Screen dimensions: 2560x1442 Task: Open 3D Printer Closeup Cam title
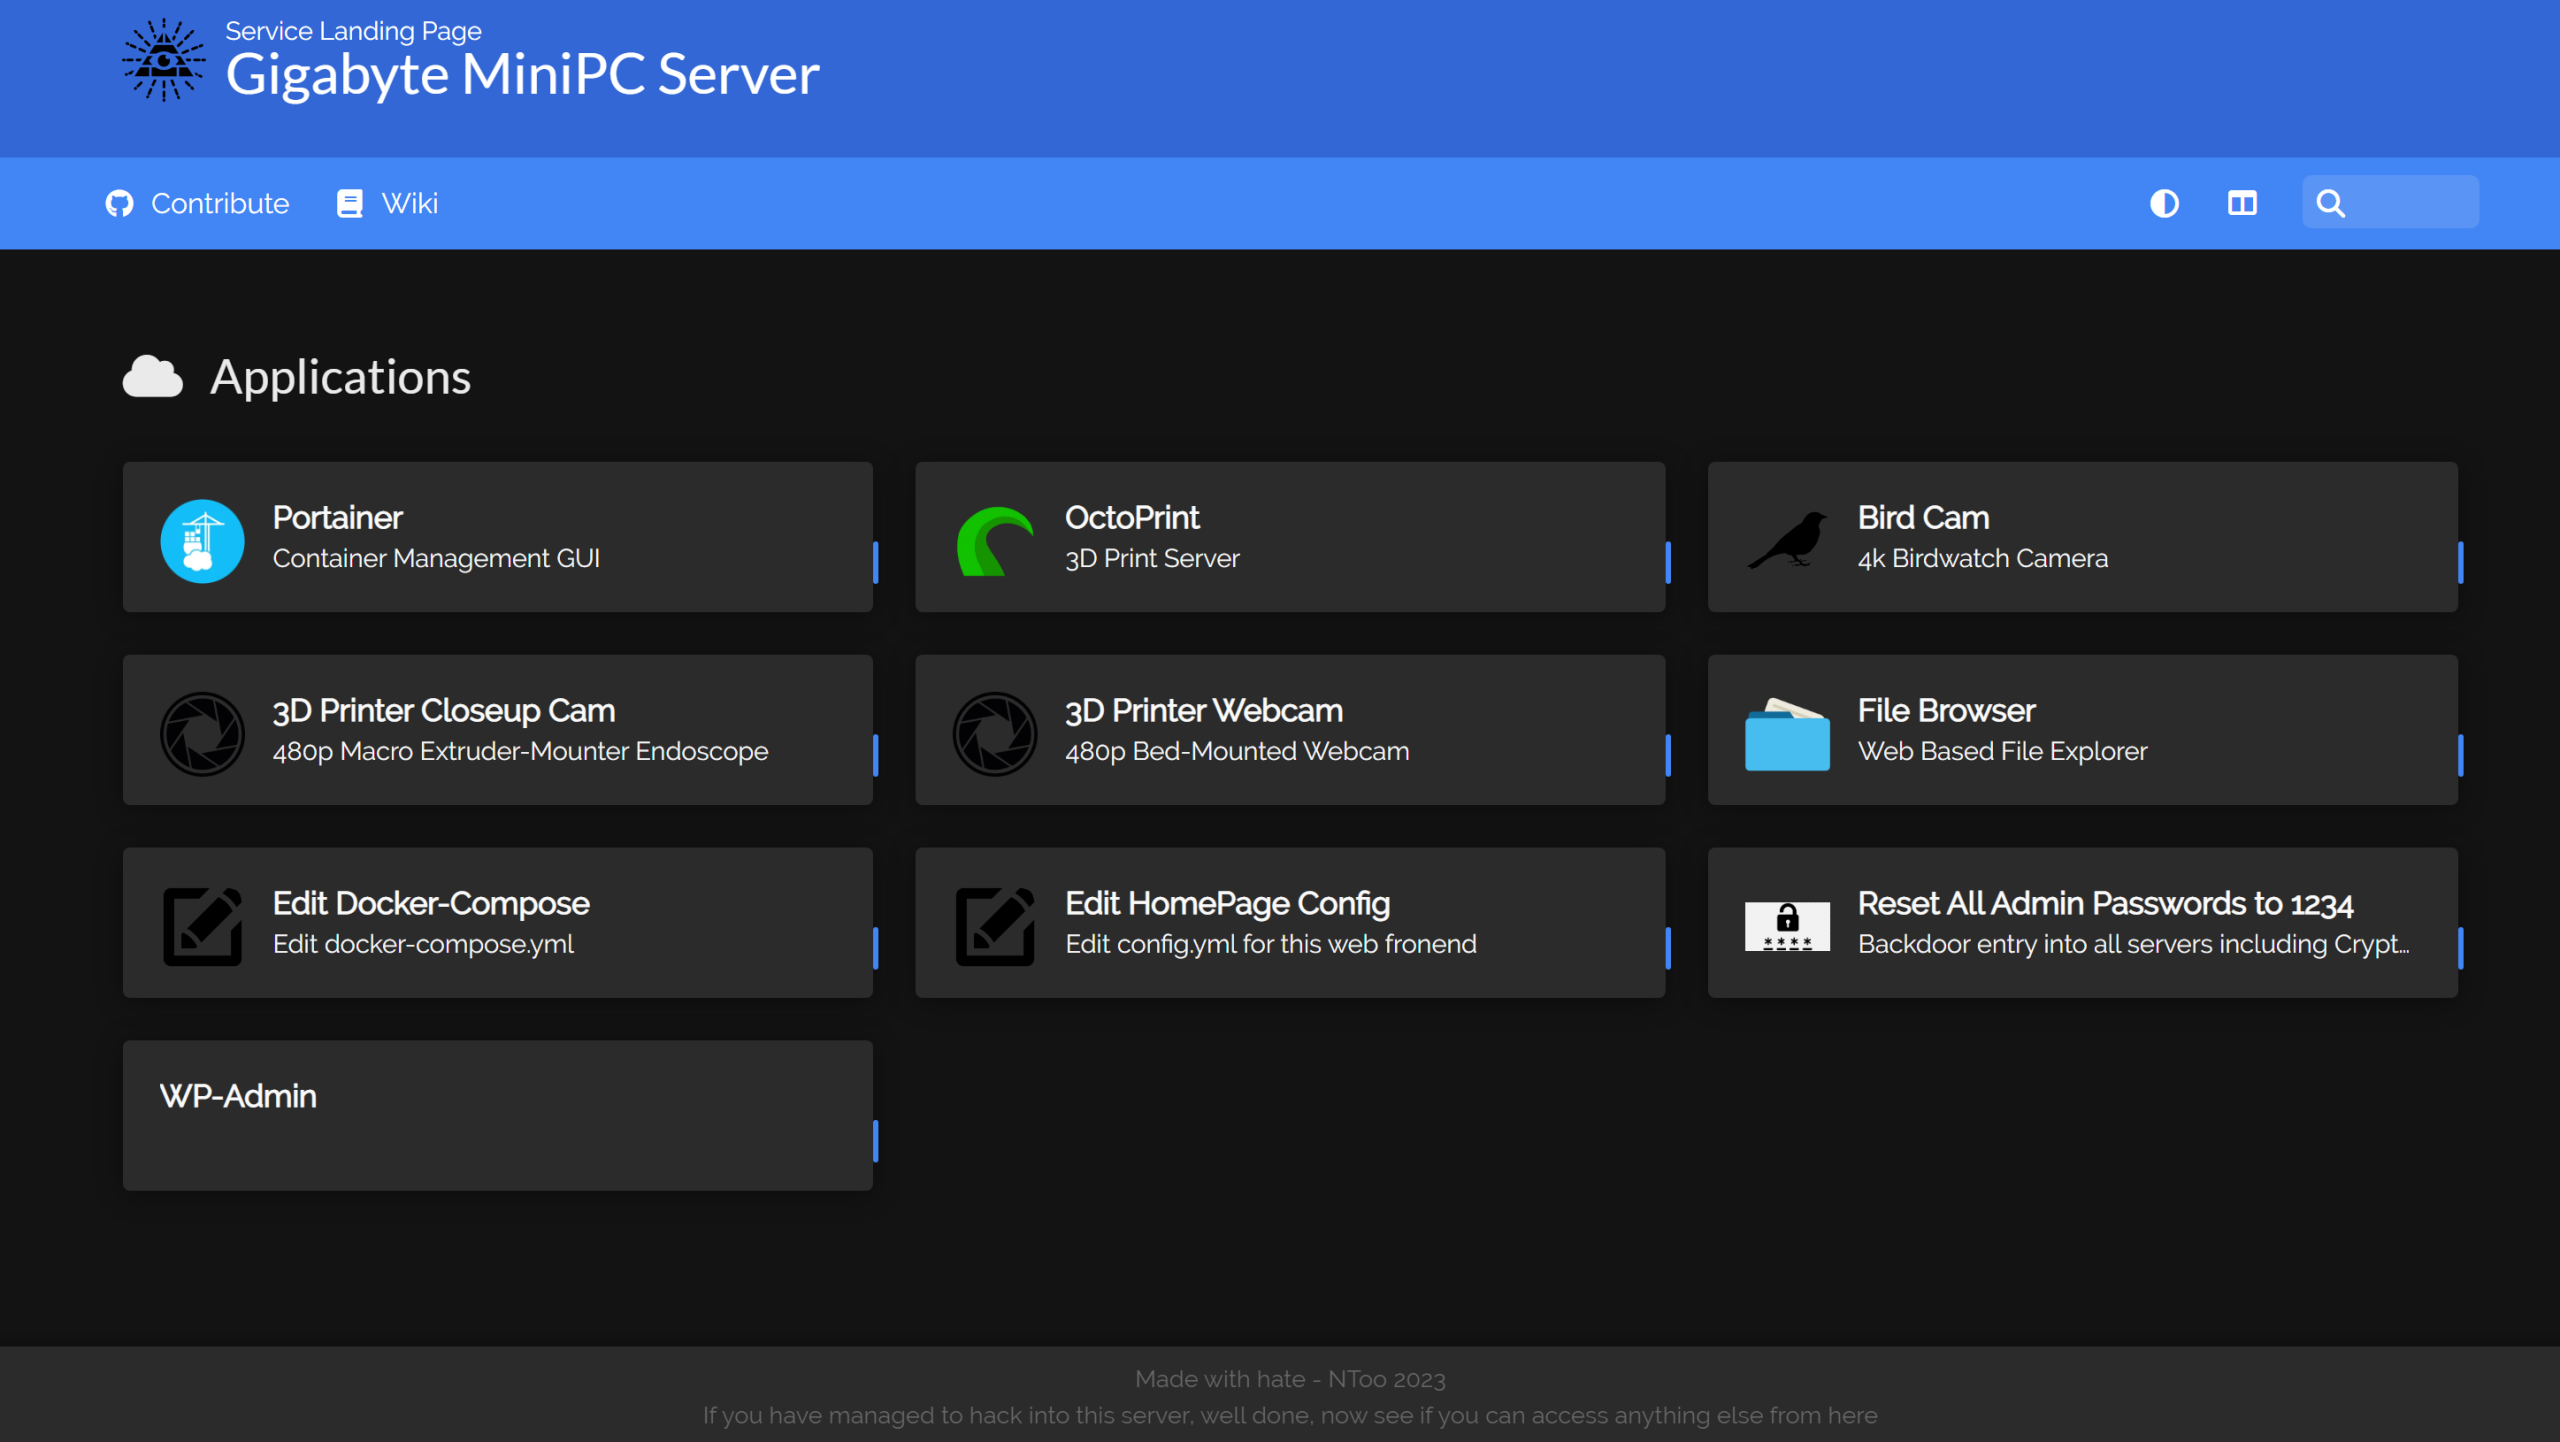point(444,711)
